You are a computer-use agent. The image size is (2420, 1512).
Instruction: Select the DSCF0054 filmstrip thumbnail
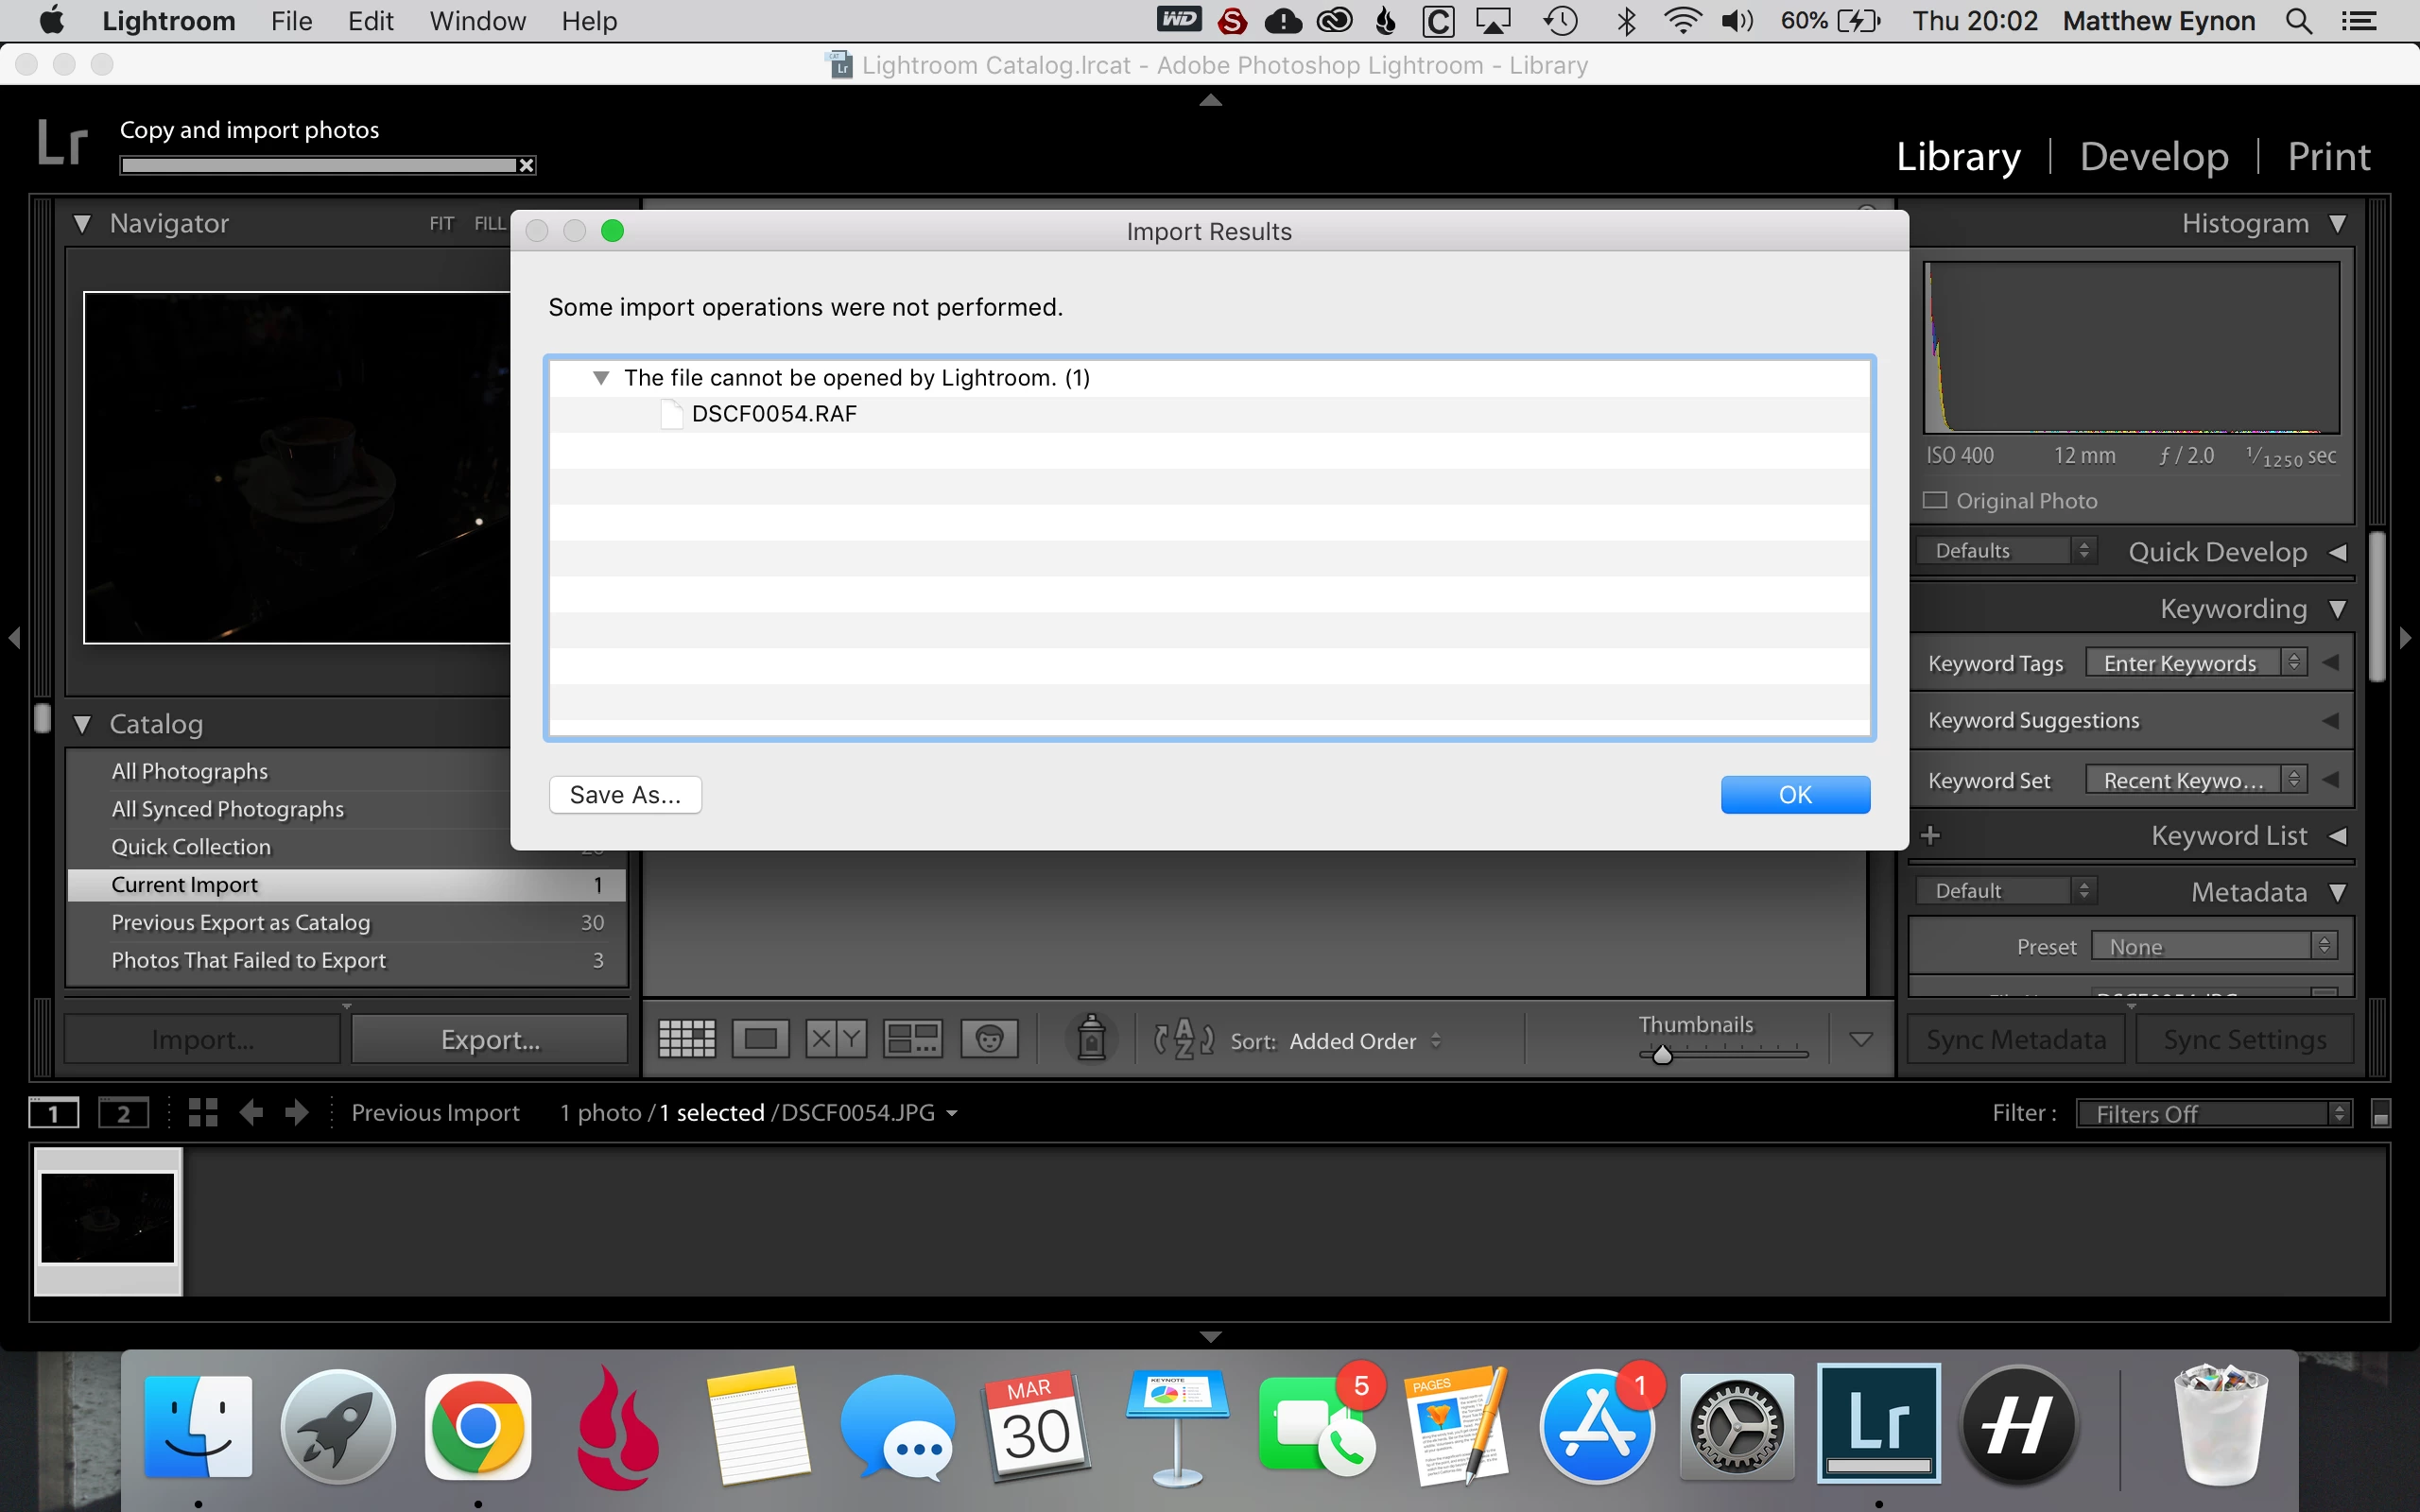(x=108, y=1218)
